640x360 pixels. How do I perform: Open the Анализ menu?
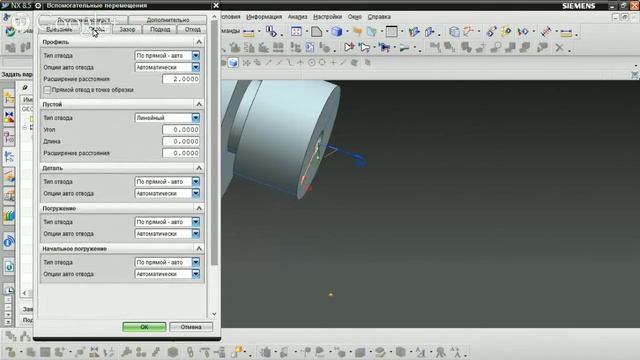tap(298, 17)
